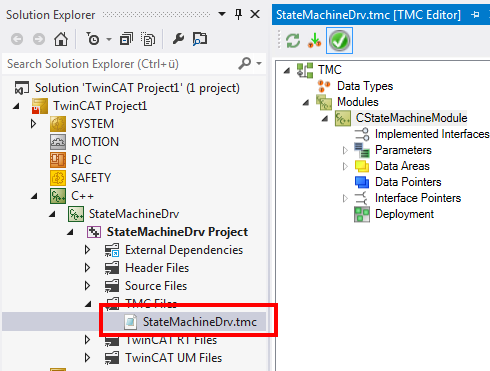
Task: Select StateMachineDrv Project in the tree
Action: (177, 232)
